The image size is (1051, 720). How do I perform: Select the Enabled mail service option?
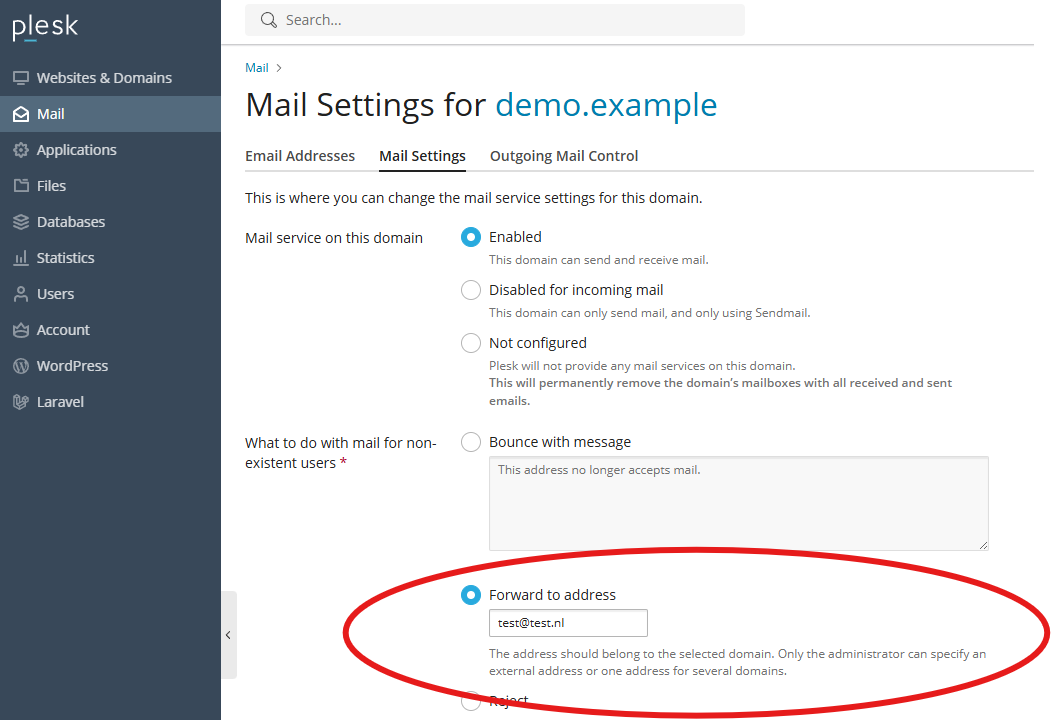[471, 237]
